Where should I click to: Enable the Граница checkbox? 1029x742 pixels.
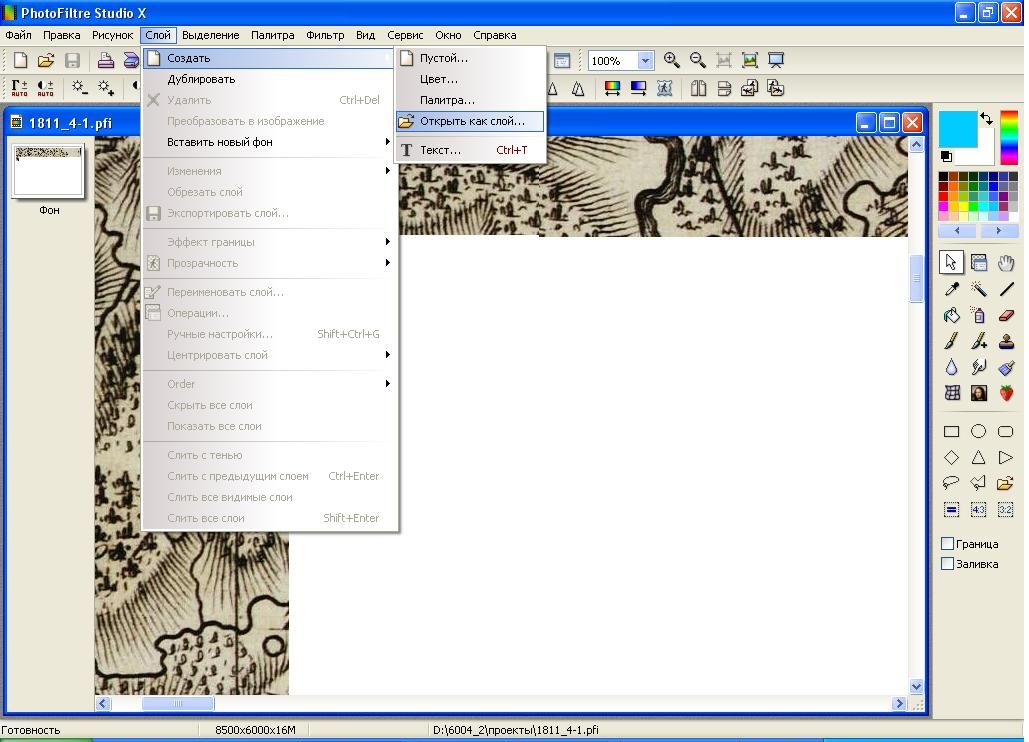(947, 544)
